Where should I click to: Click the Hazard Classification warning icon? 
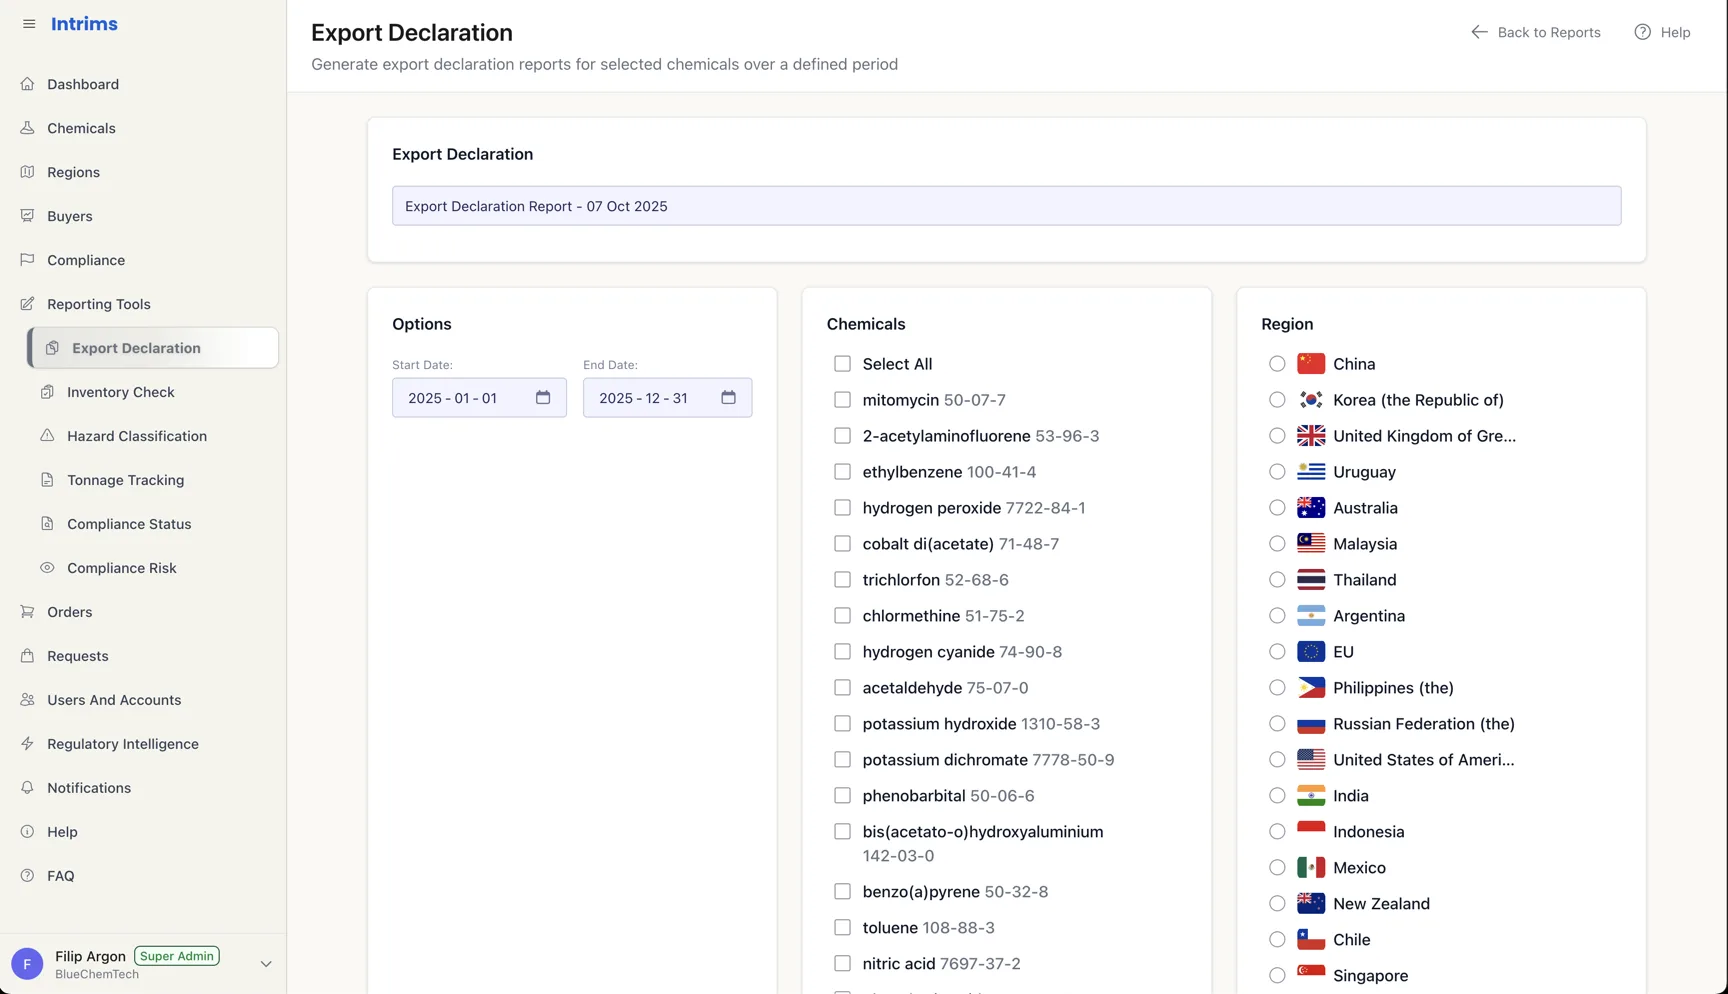pos(47,436)
